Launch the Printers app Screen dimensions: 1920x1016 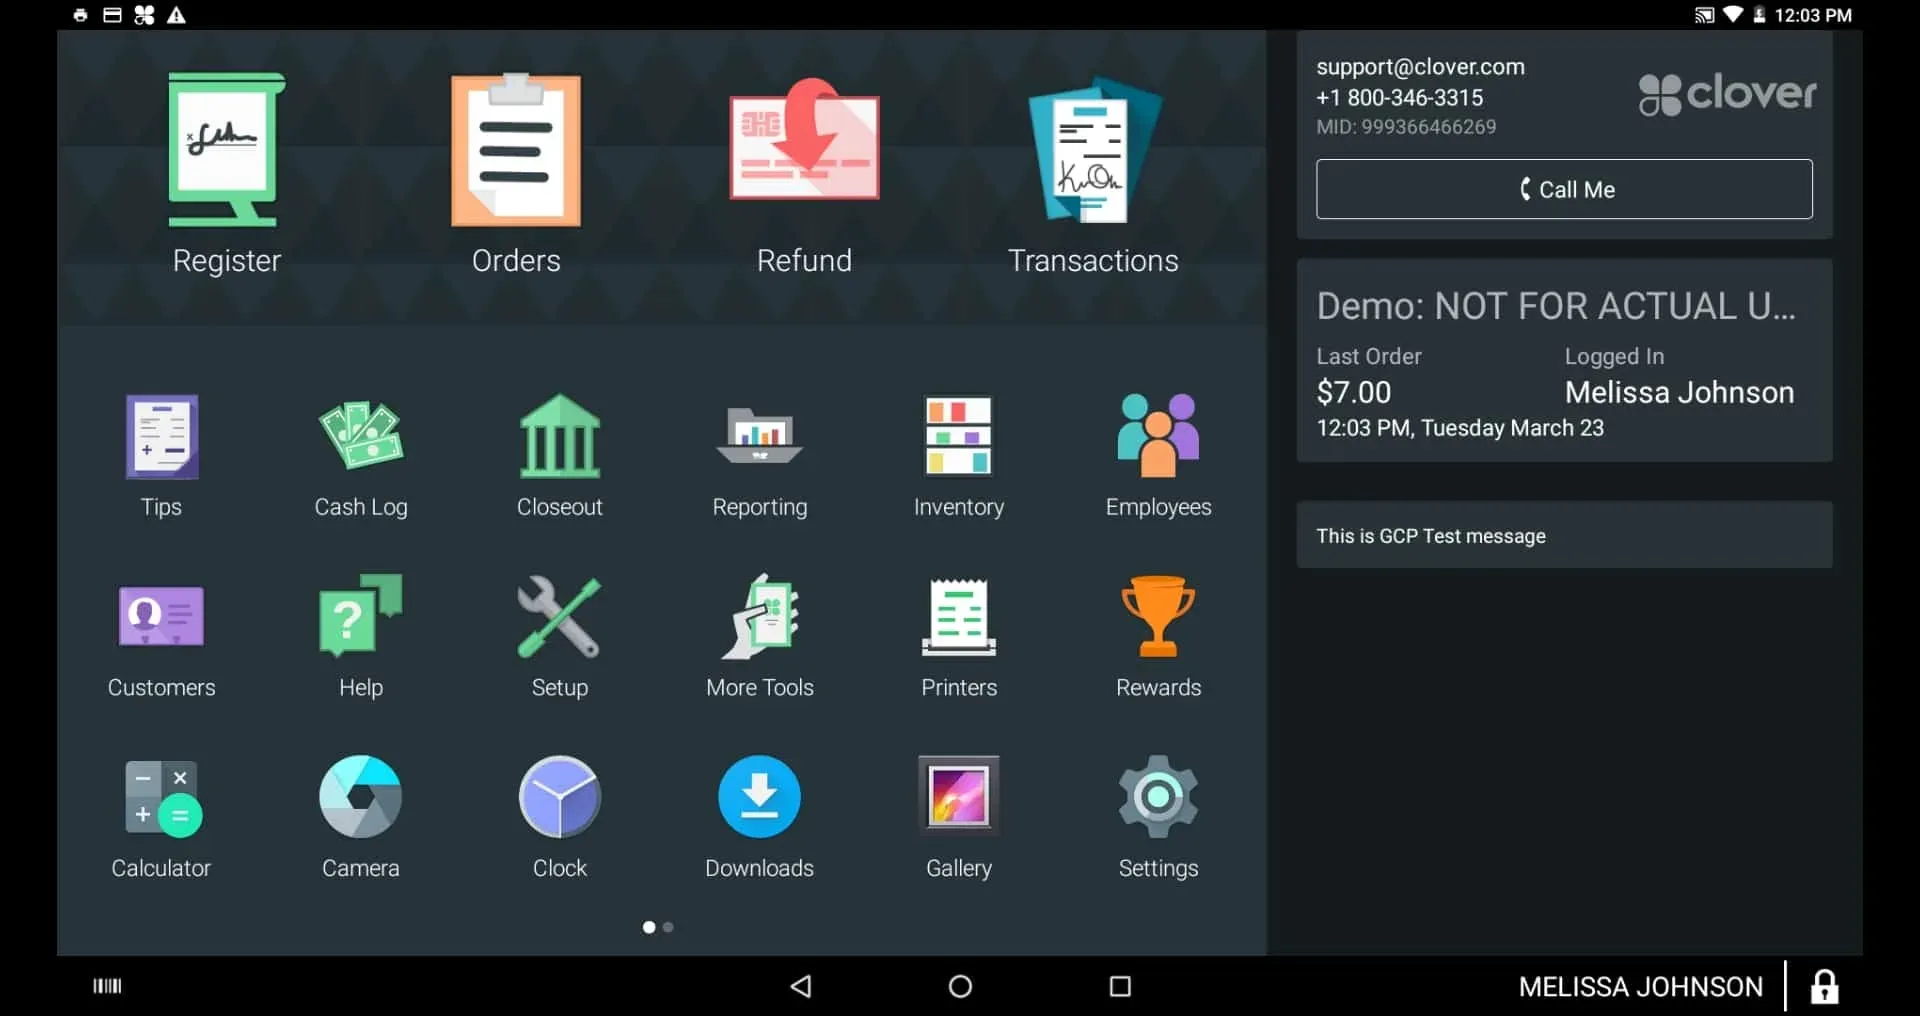coord(959,637)
